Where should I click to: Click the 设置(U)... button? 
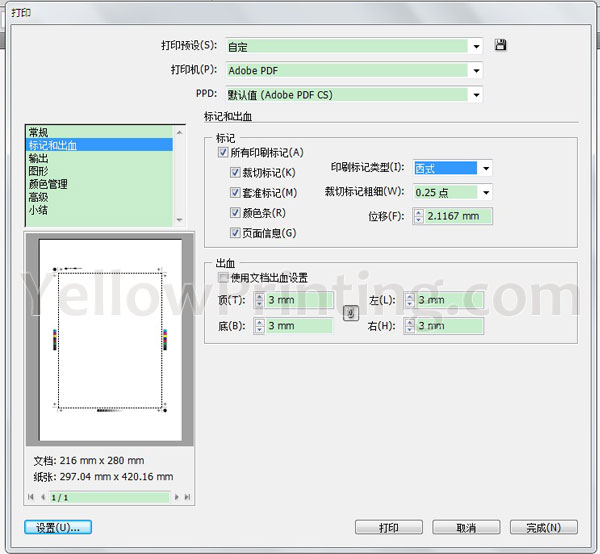(x=58, y=527)
